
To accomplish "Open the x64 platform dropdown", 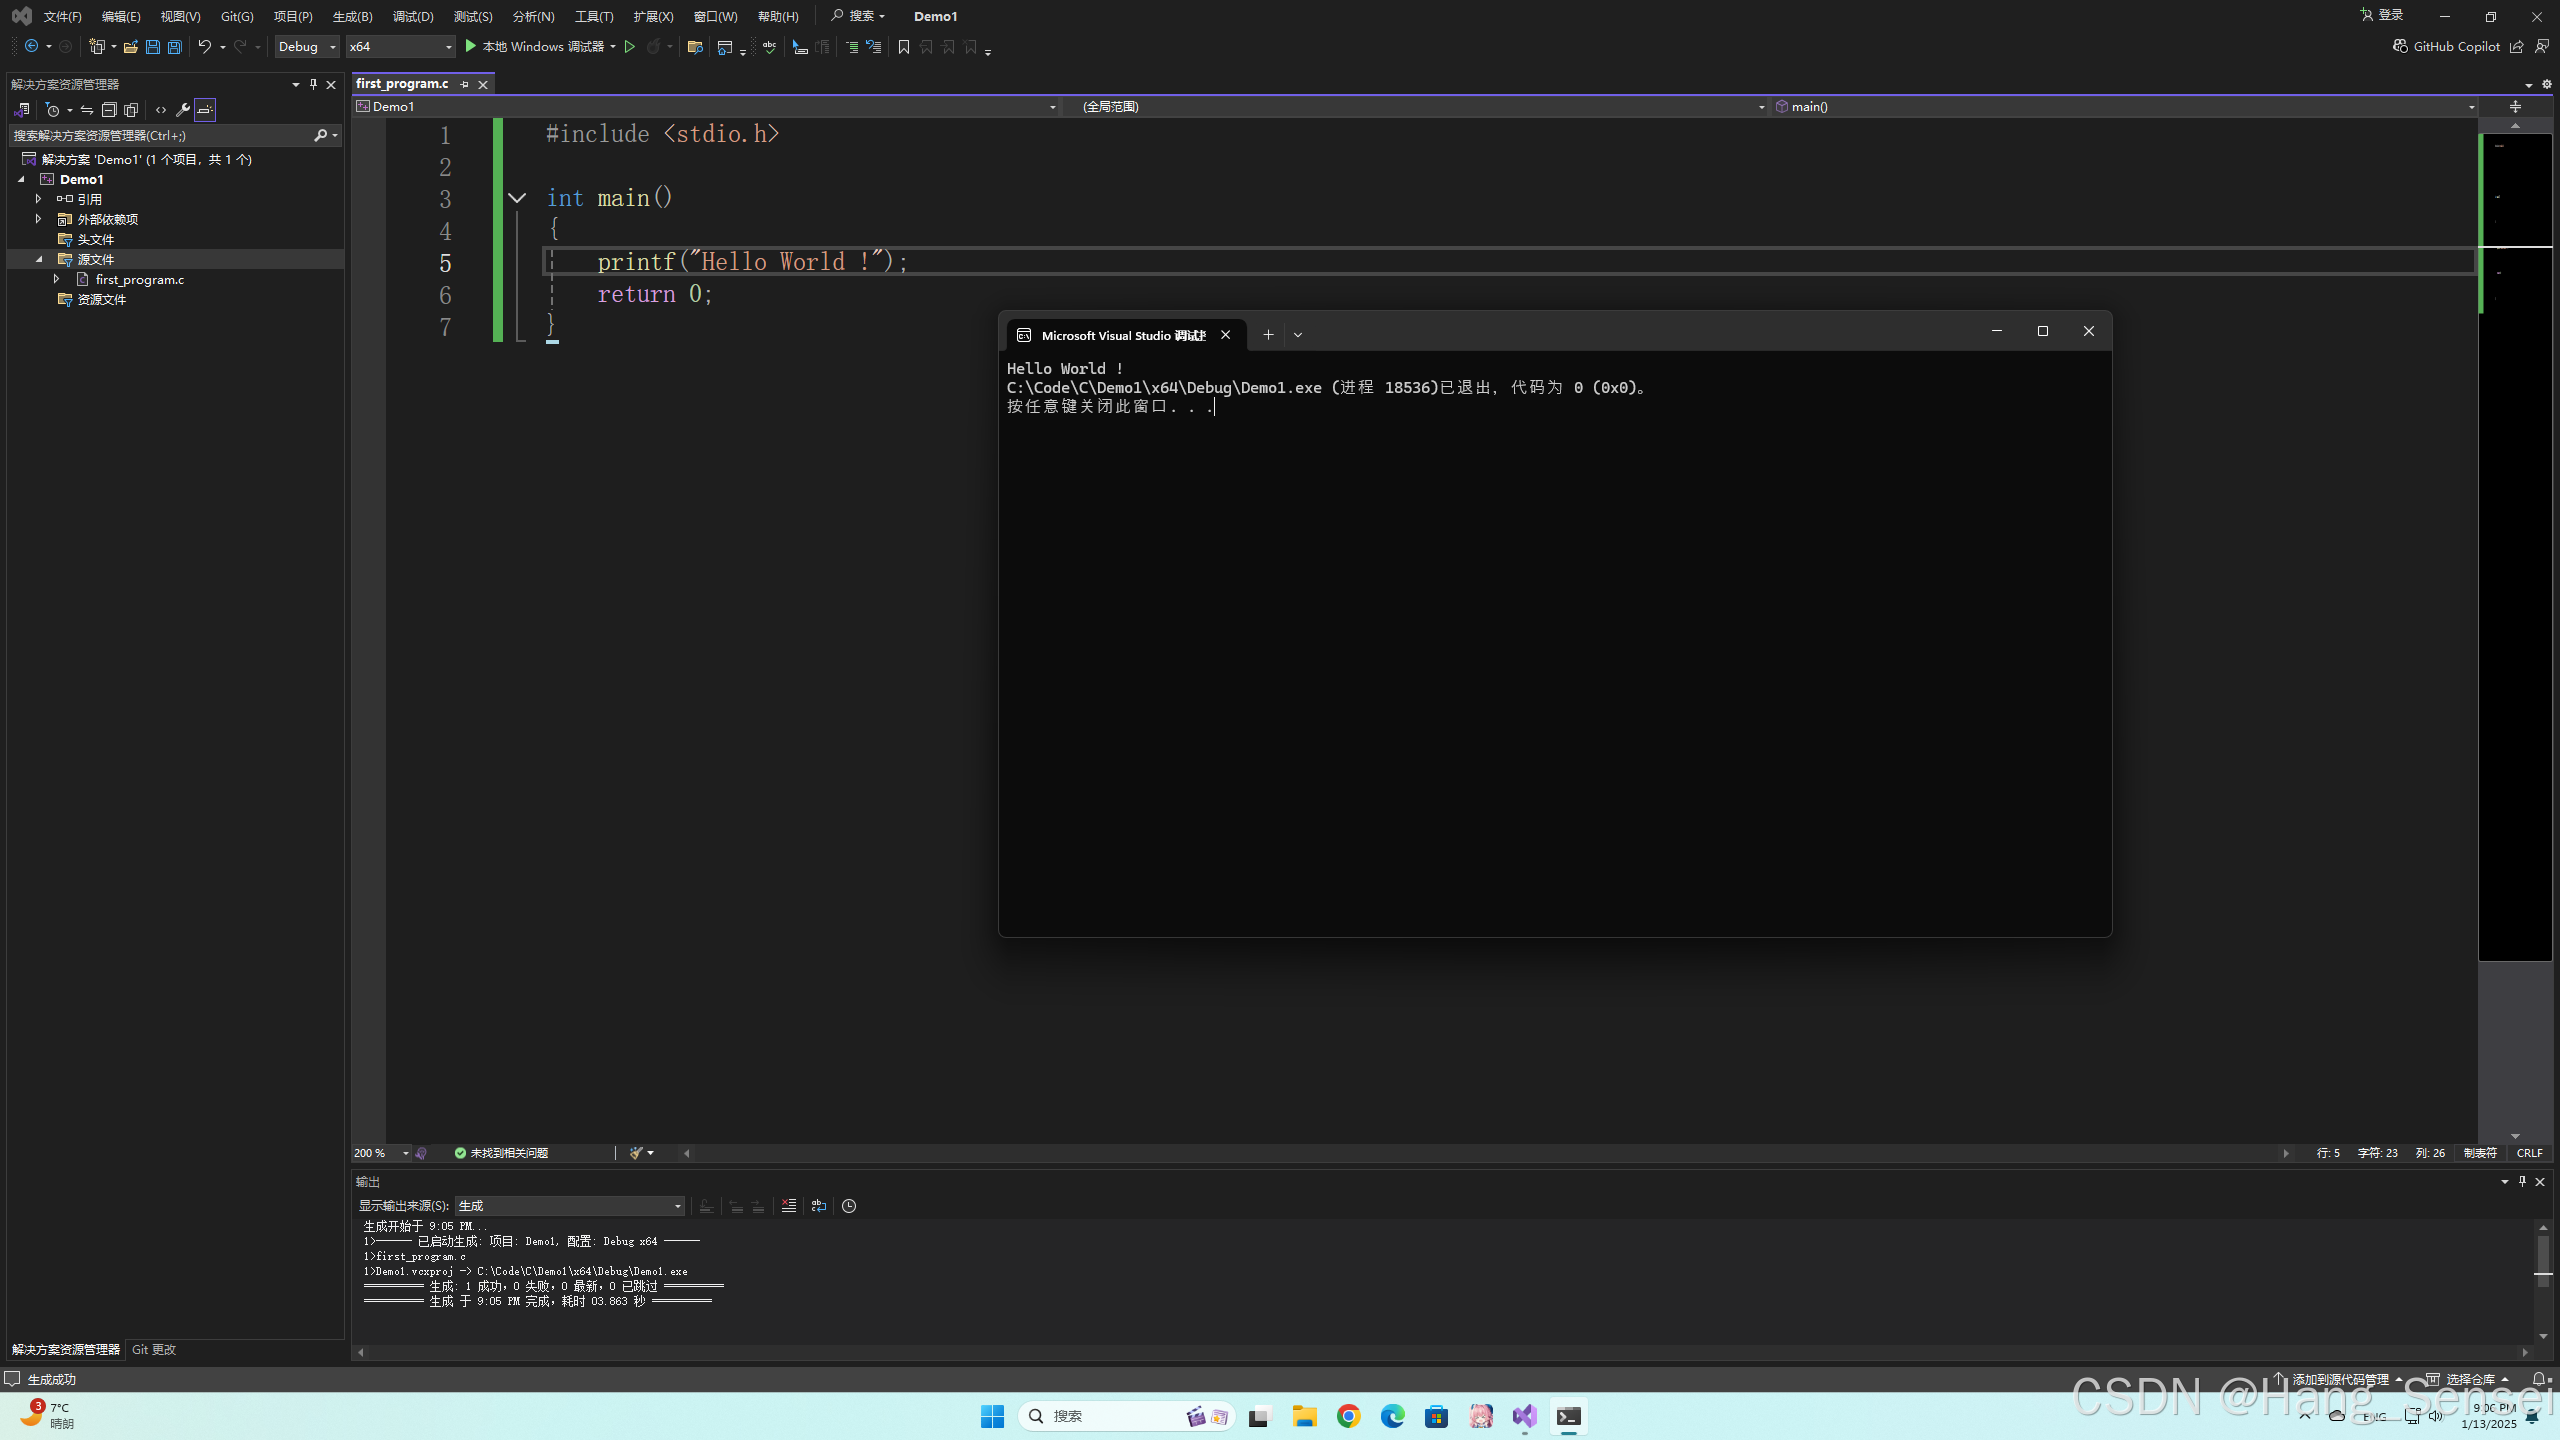I will click(400, 47).
